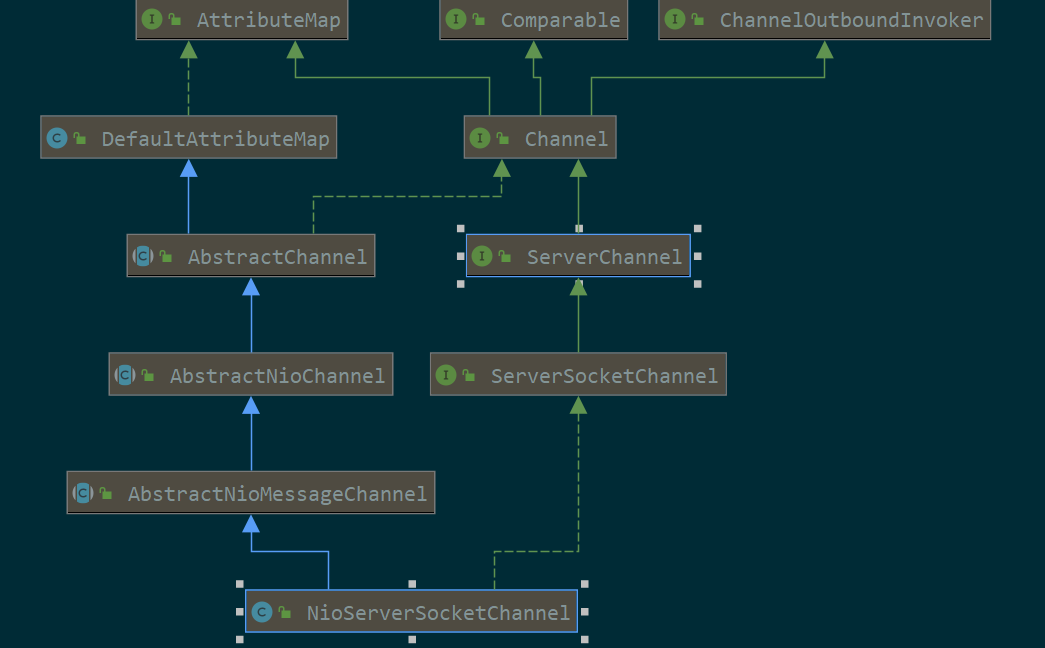Click the dashed arrow head under ServerSocketChannel
Screen dimensions: 1045x648
pyautogui.click(x=578, y=405)
